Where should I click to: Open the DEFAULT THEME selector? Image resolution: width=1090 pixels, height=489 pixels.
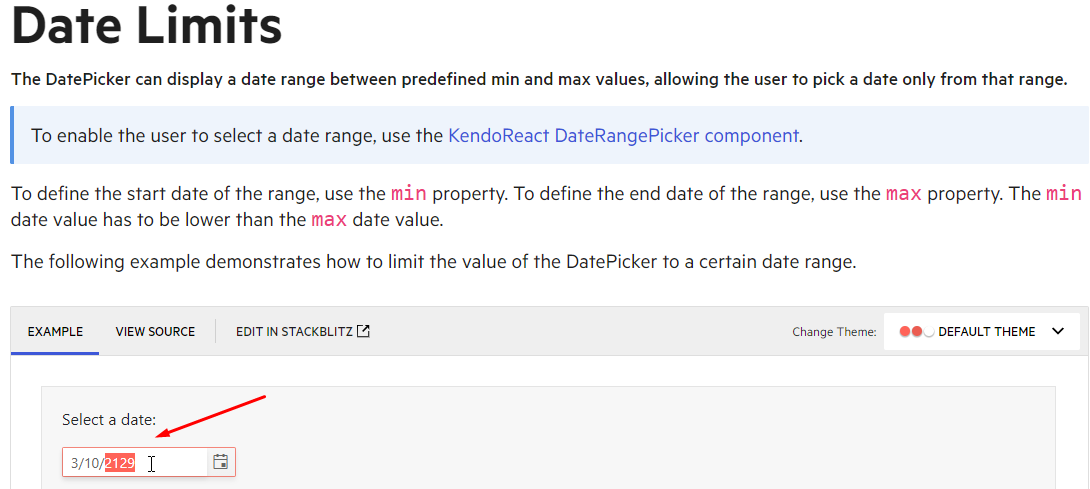point(982,332)
